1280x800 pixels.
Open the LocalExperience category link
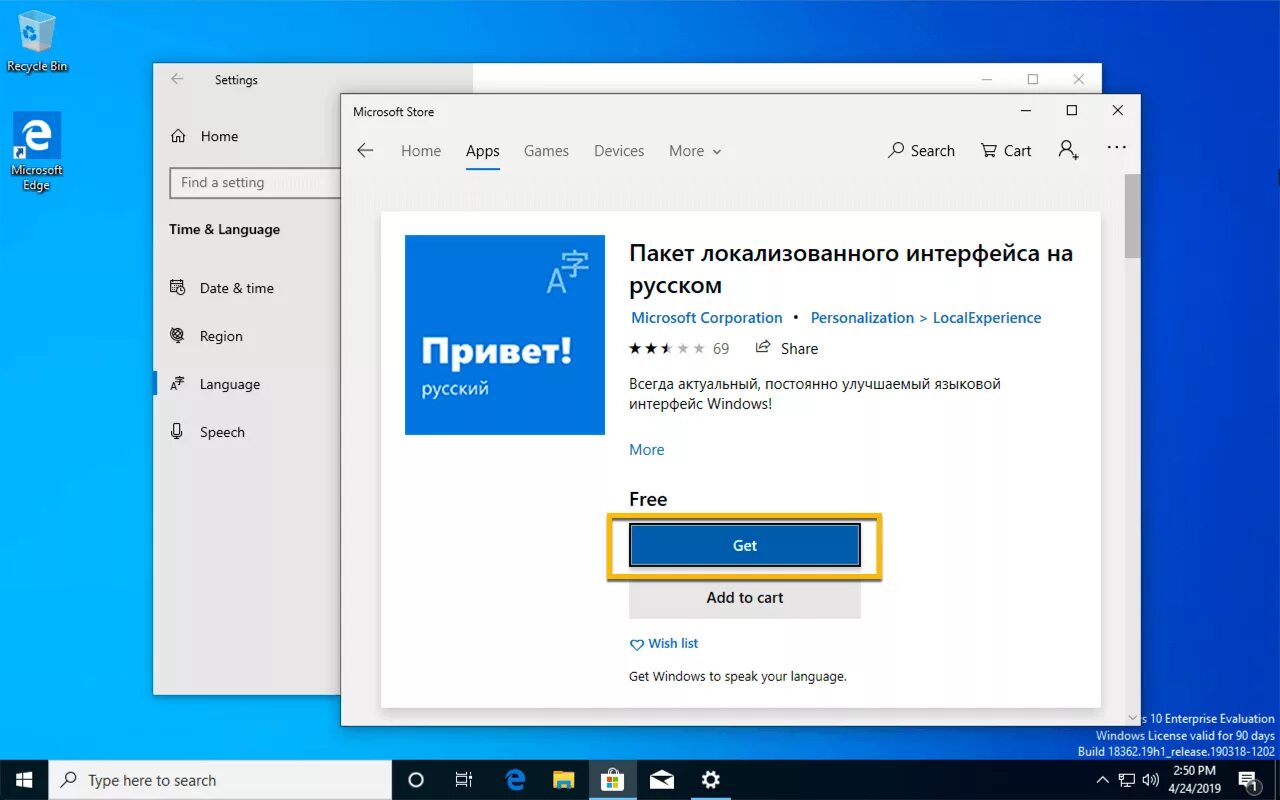[x=987, y=318]
